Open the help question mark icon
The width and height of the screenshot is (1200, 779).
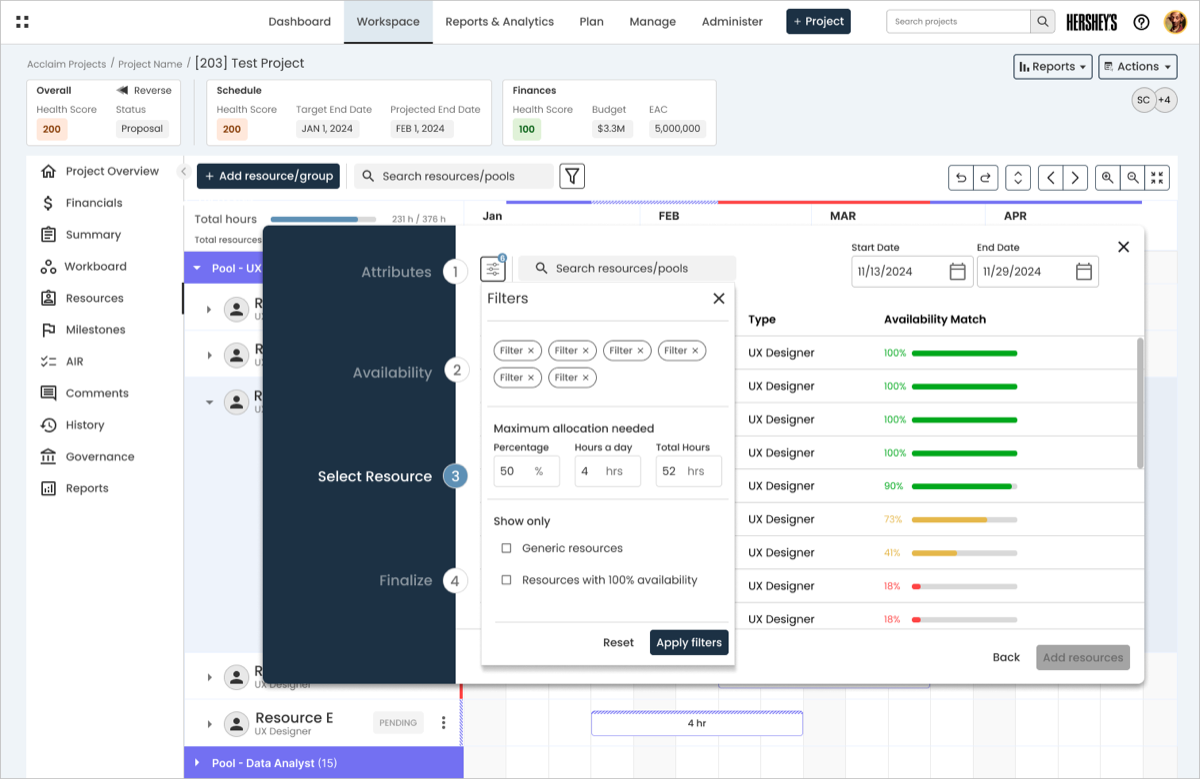(x=1141, y=22)
